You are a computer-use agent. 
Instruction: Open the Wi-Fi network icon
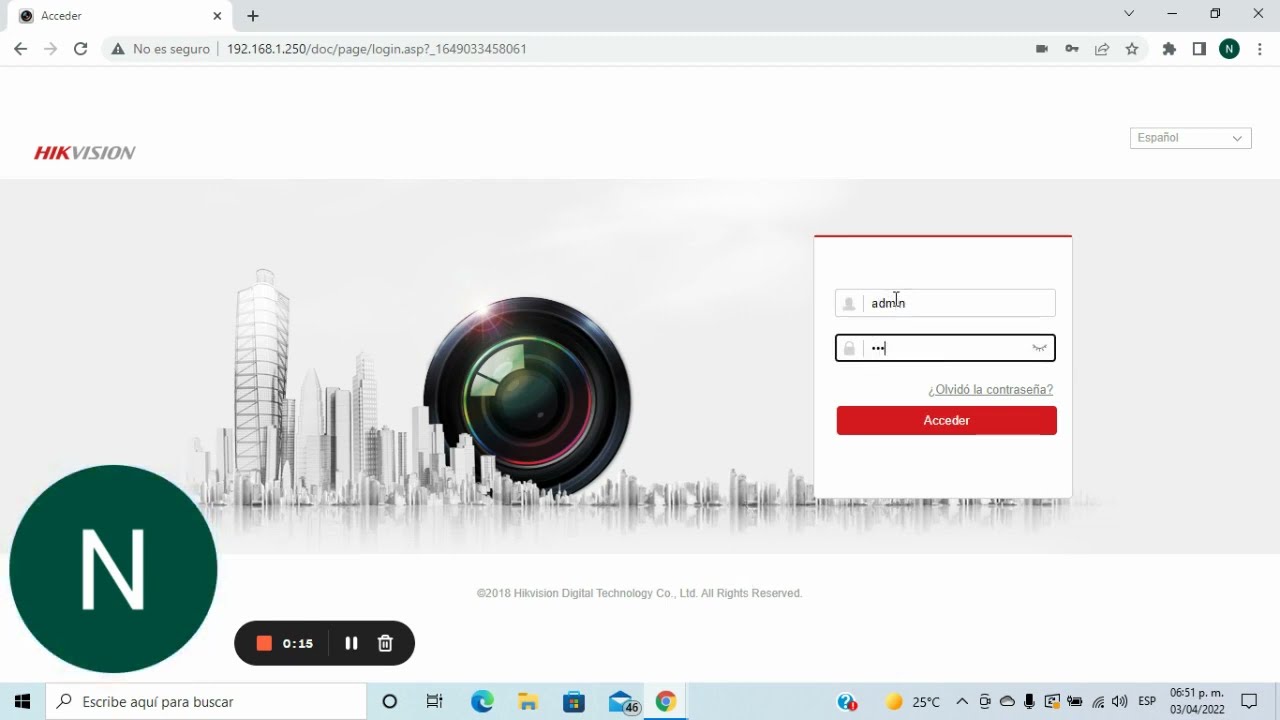1098,702
